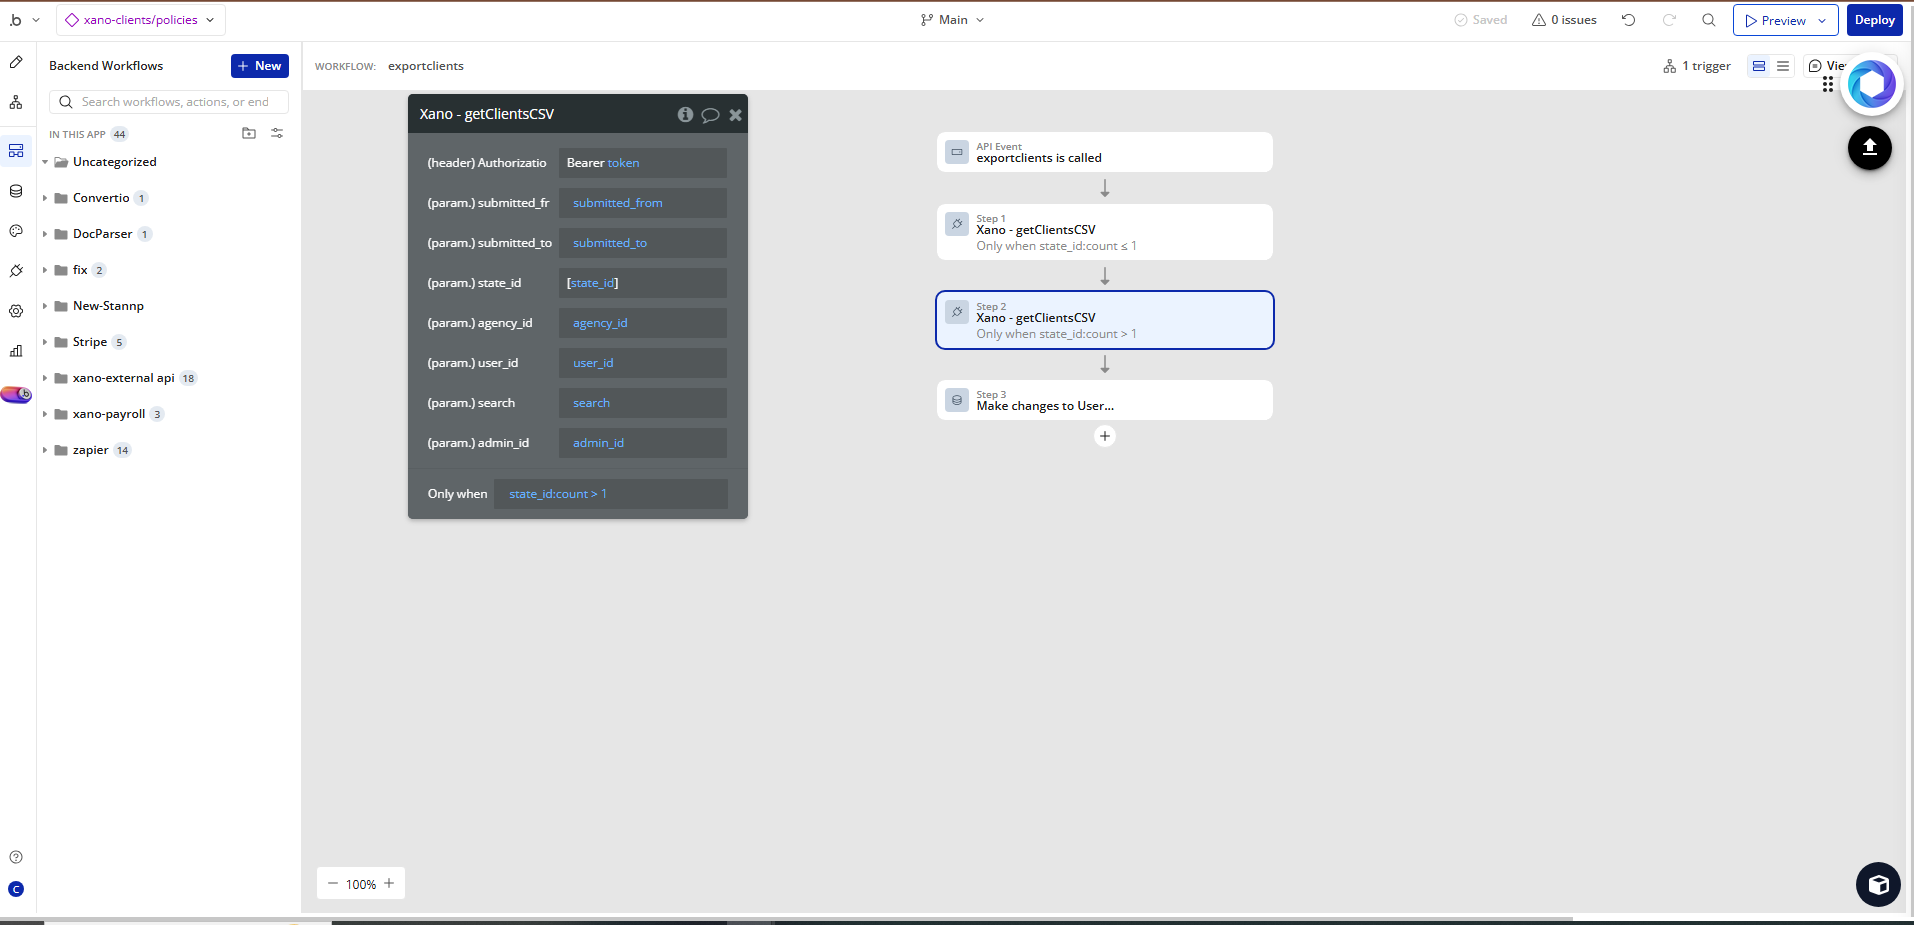This screenshot has height=925, width=1914.
Task: Click the info icon in Xano panel
Action: click(x=685, y=115)
